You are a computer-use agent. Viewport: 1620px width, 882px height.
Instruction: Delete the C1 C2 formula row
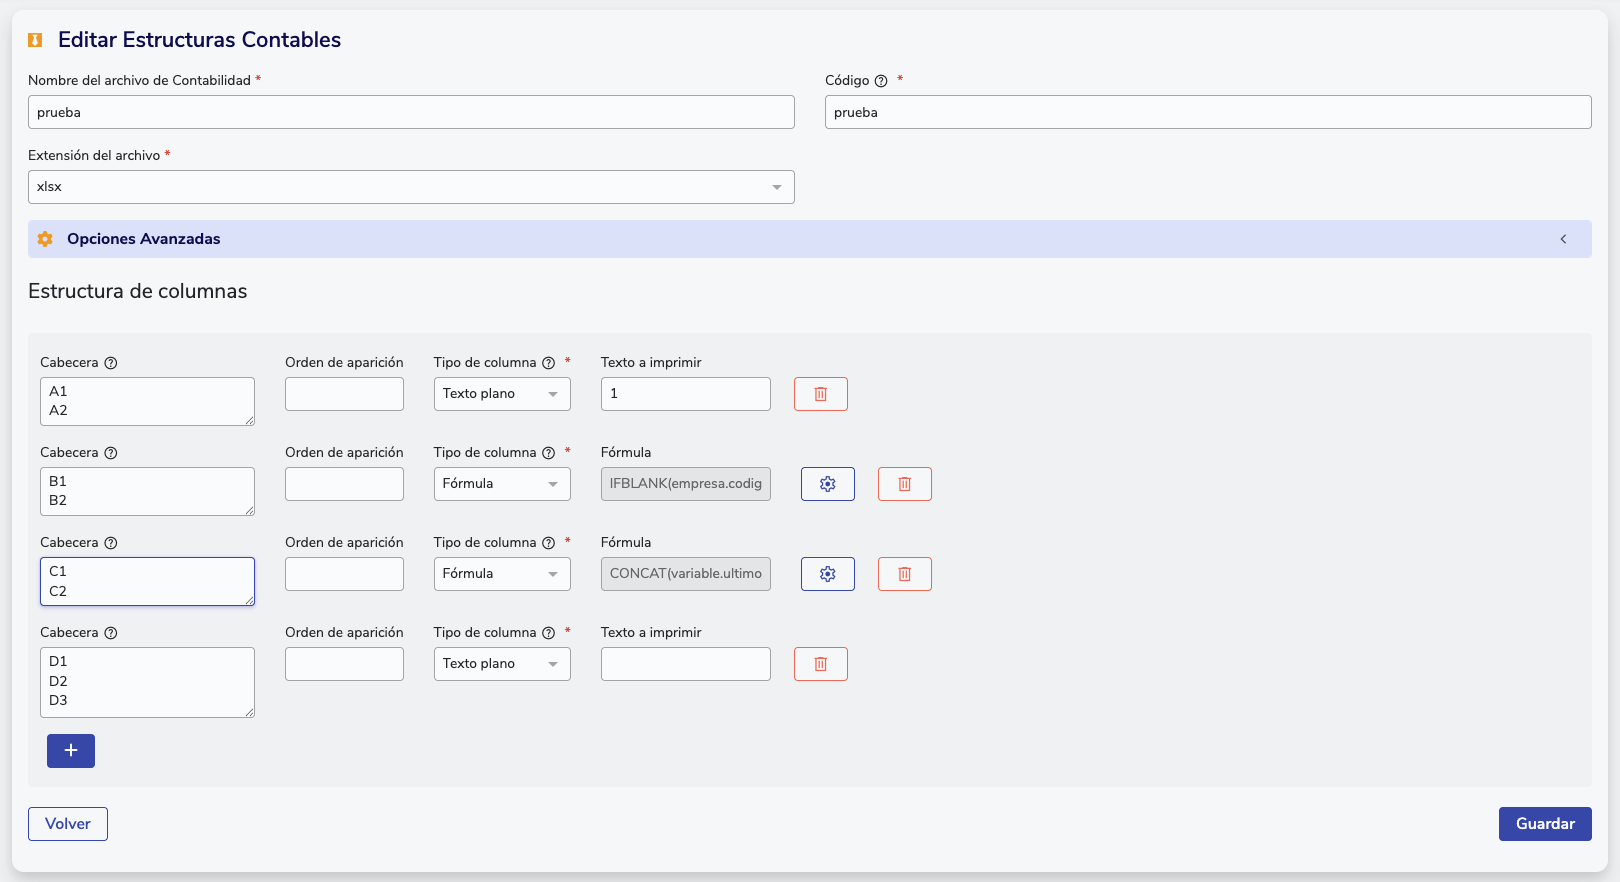tap(904, 574)
